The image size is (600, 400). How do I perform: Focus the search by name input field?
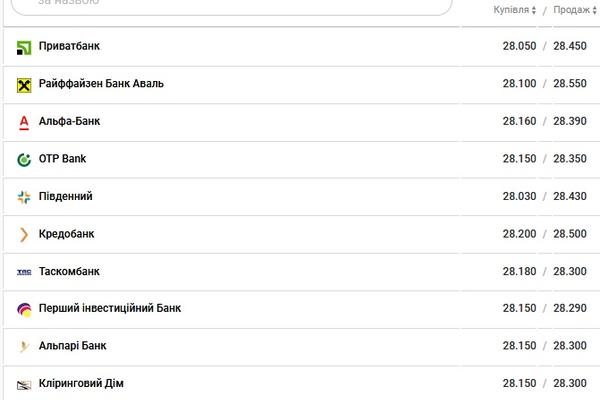click(232, 5)
